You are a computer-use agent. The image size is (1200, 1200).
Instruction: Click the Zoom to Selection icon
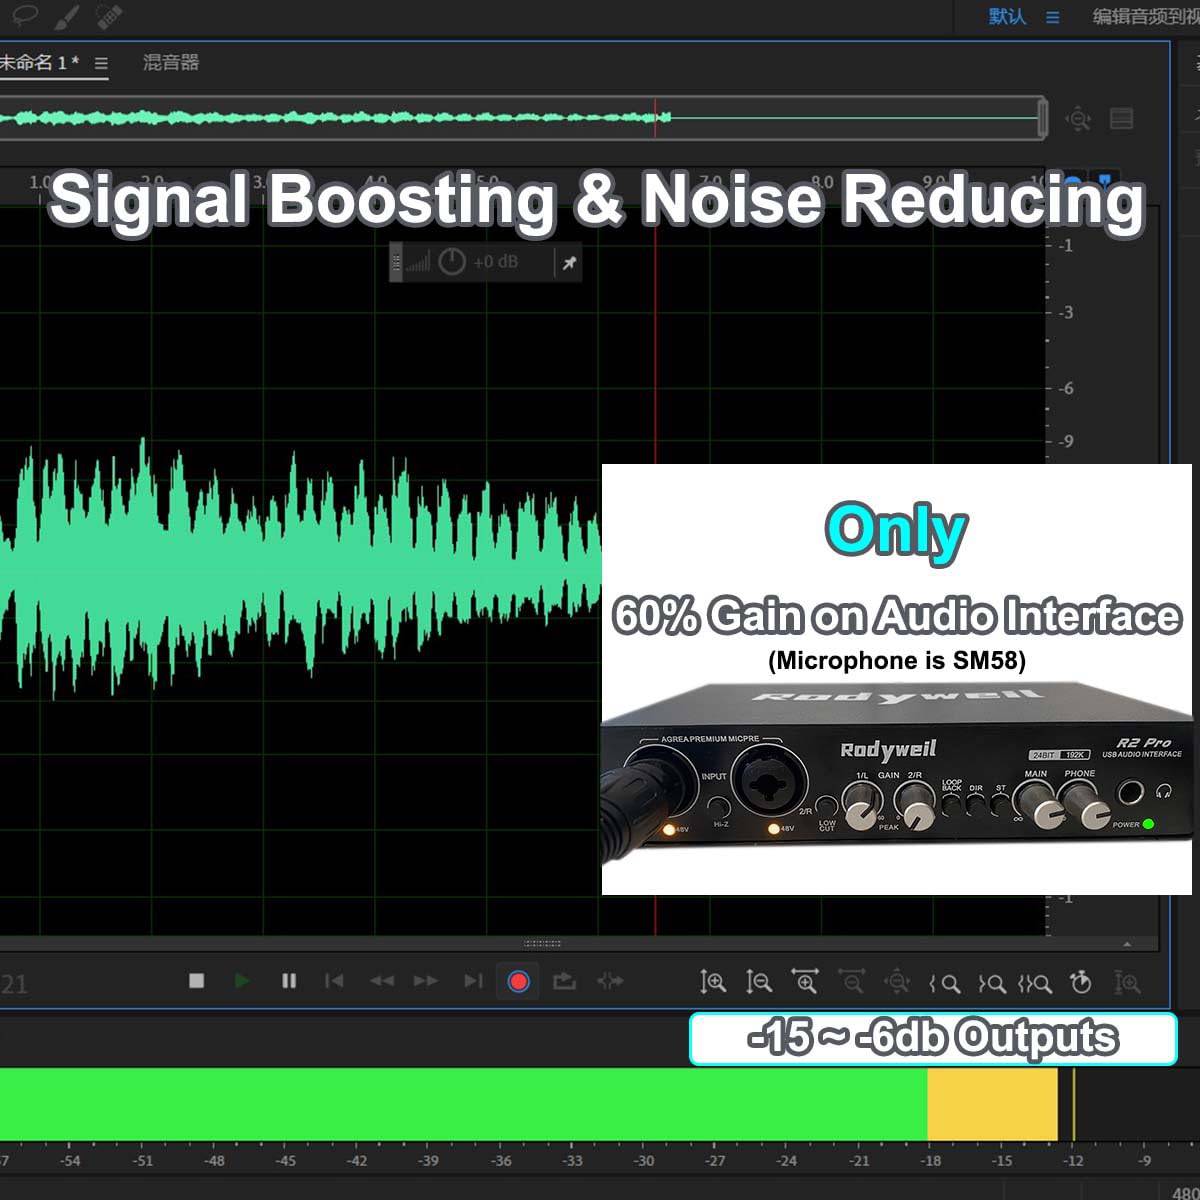pyautogui.click(x=1035, y=984)
